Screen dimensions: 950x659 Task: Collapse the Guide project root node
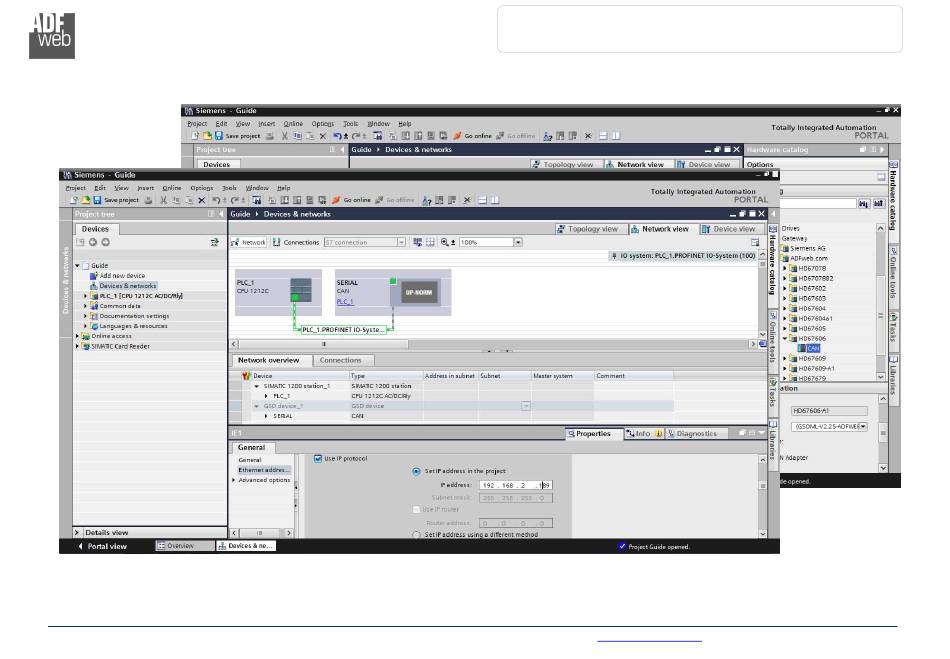77,266
